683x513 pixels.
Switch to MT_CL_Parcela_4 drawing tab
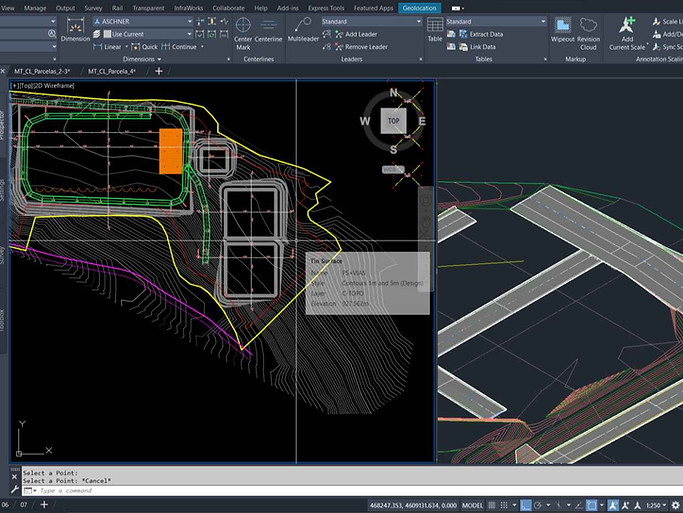coord(113,71)
